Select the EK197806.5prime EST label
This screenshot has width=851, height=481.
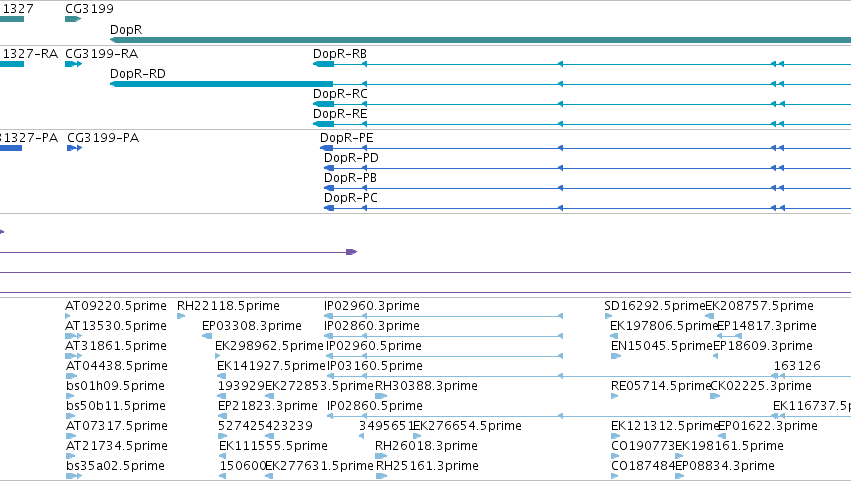coord(664,326)
